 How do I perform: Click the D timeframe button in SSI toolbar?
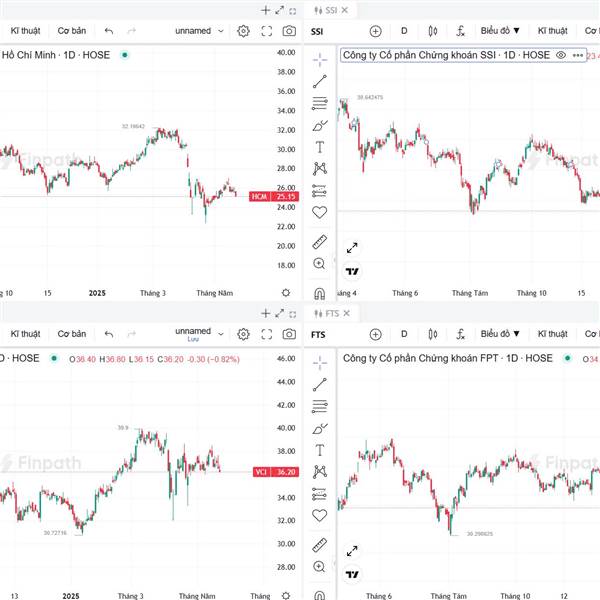pos(404,31)
